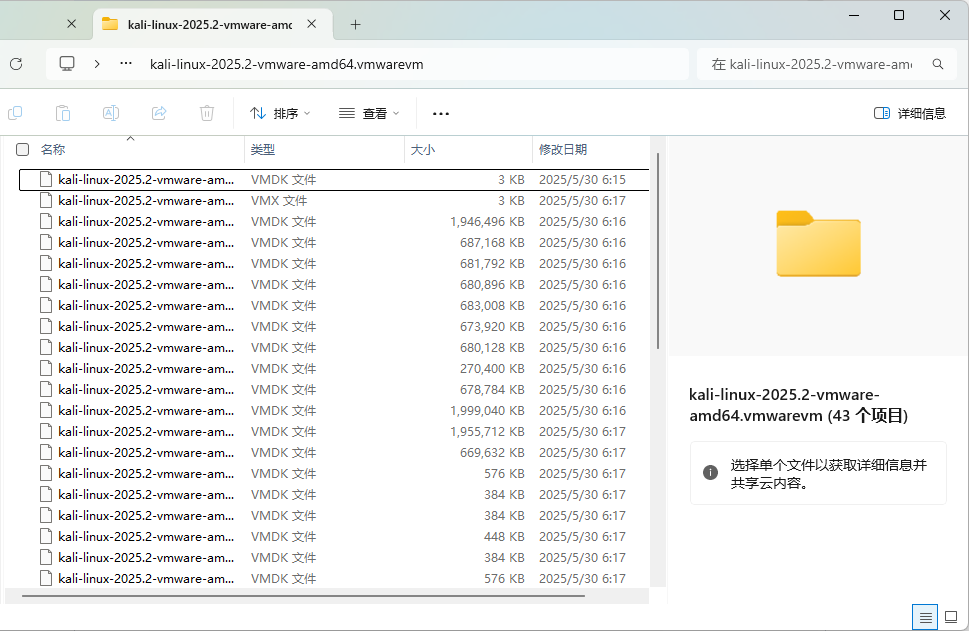Check the select-all checkbox in the name column header
Screen dimensions: 969x631
(22, 148)
